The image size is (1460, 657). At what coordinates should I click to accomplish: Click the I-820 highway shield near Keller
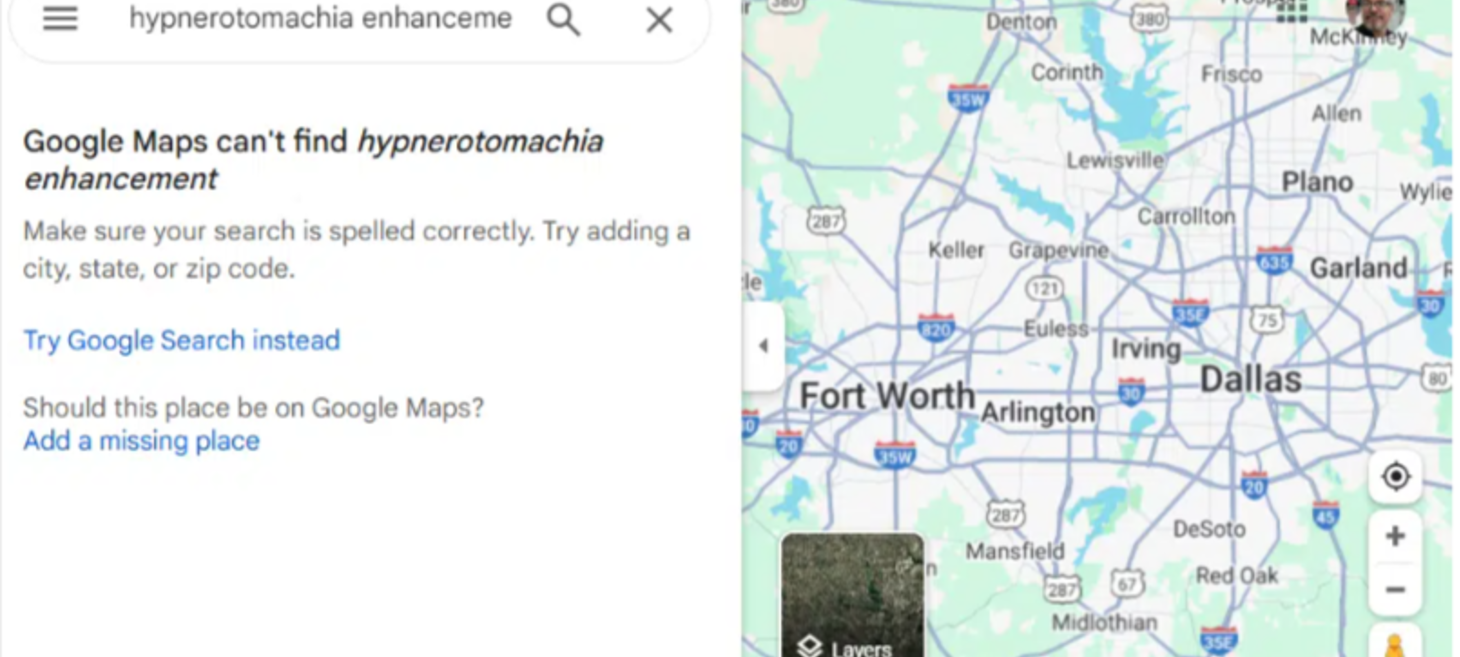coord(936,327)
